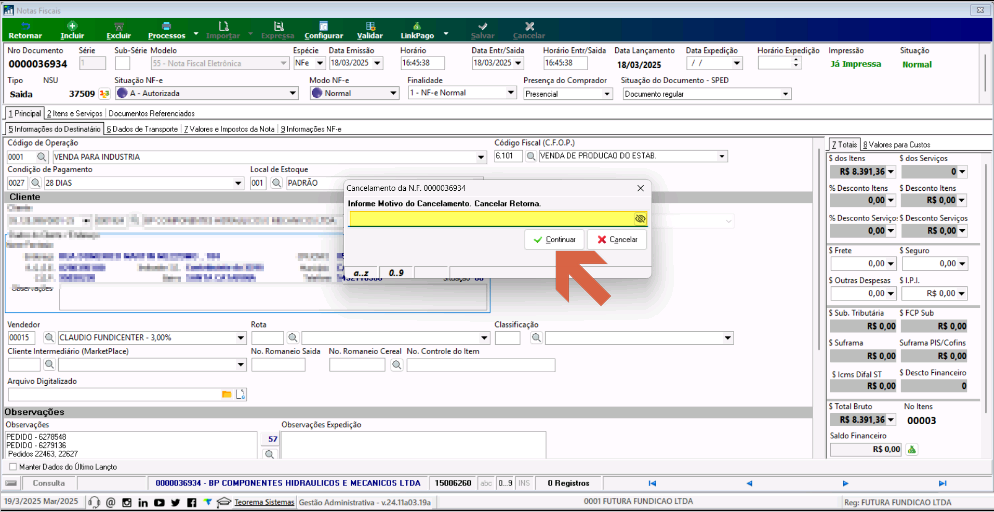Click the colorful icon beside NSU 37509
994x512 pixels.
tap(105, 94)
